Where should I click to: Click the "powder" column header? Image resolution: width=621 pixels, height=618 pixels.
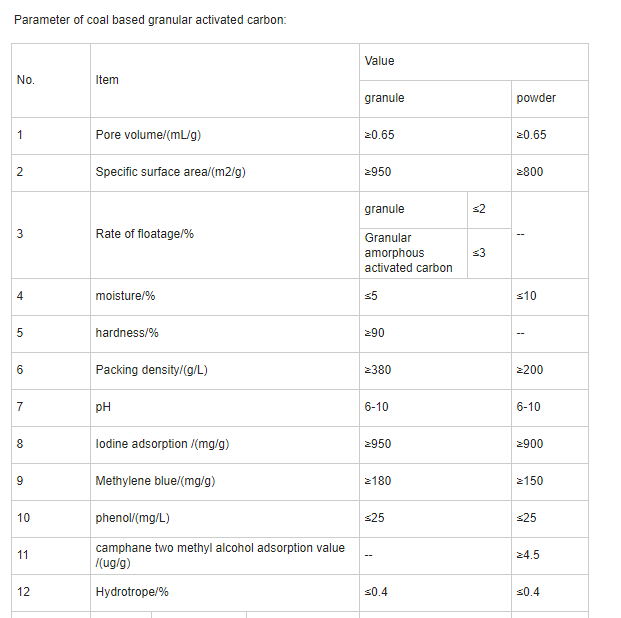point(536,98)
